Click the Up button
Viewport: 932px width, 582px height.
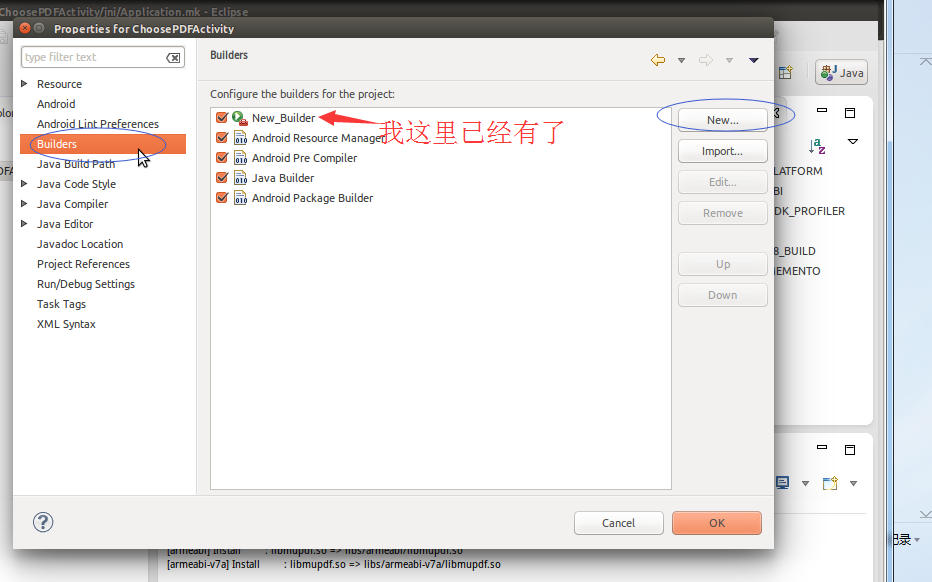723,264
